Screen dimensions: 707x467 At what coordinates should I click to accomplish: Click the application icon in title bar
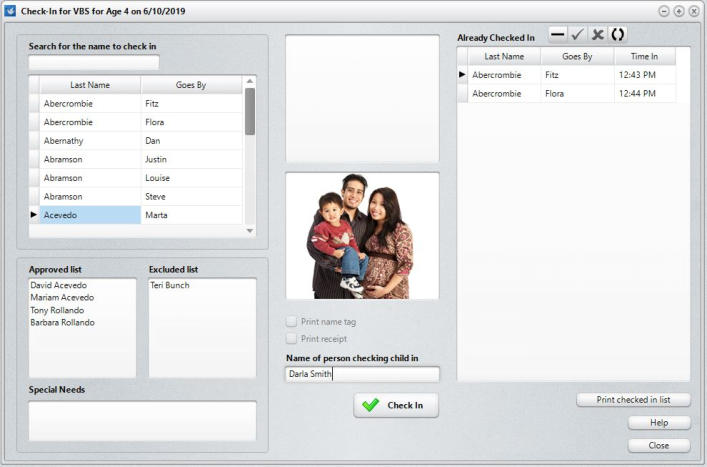pos(10,11)
